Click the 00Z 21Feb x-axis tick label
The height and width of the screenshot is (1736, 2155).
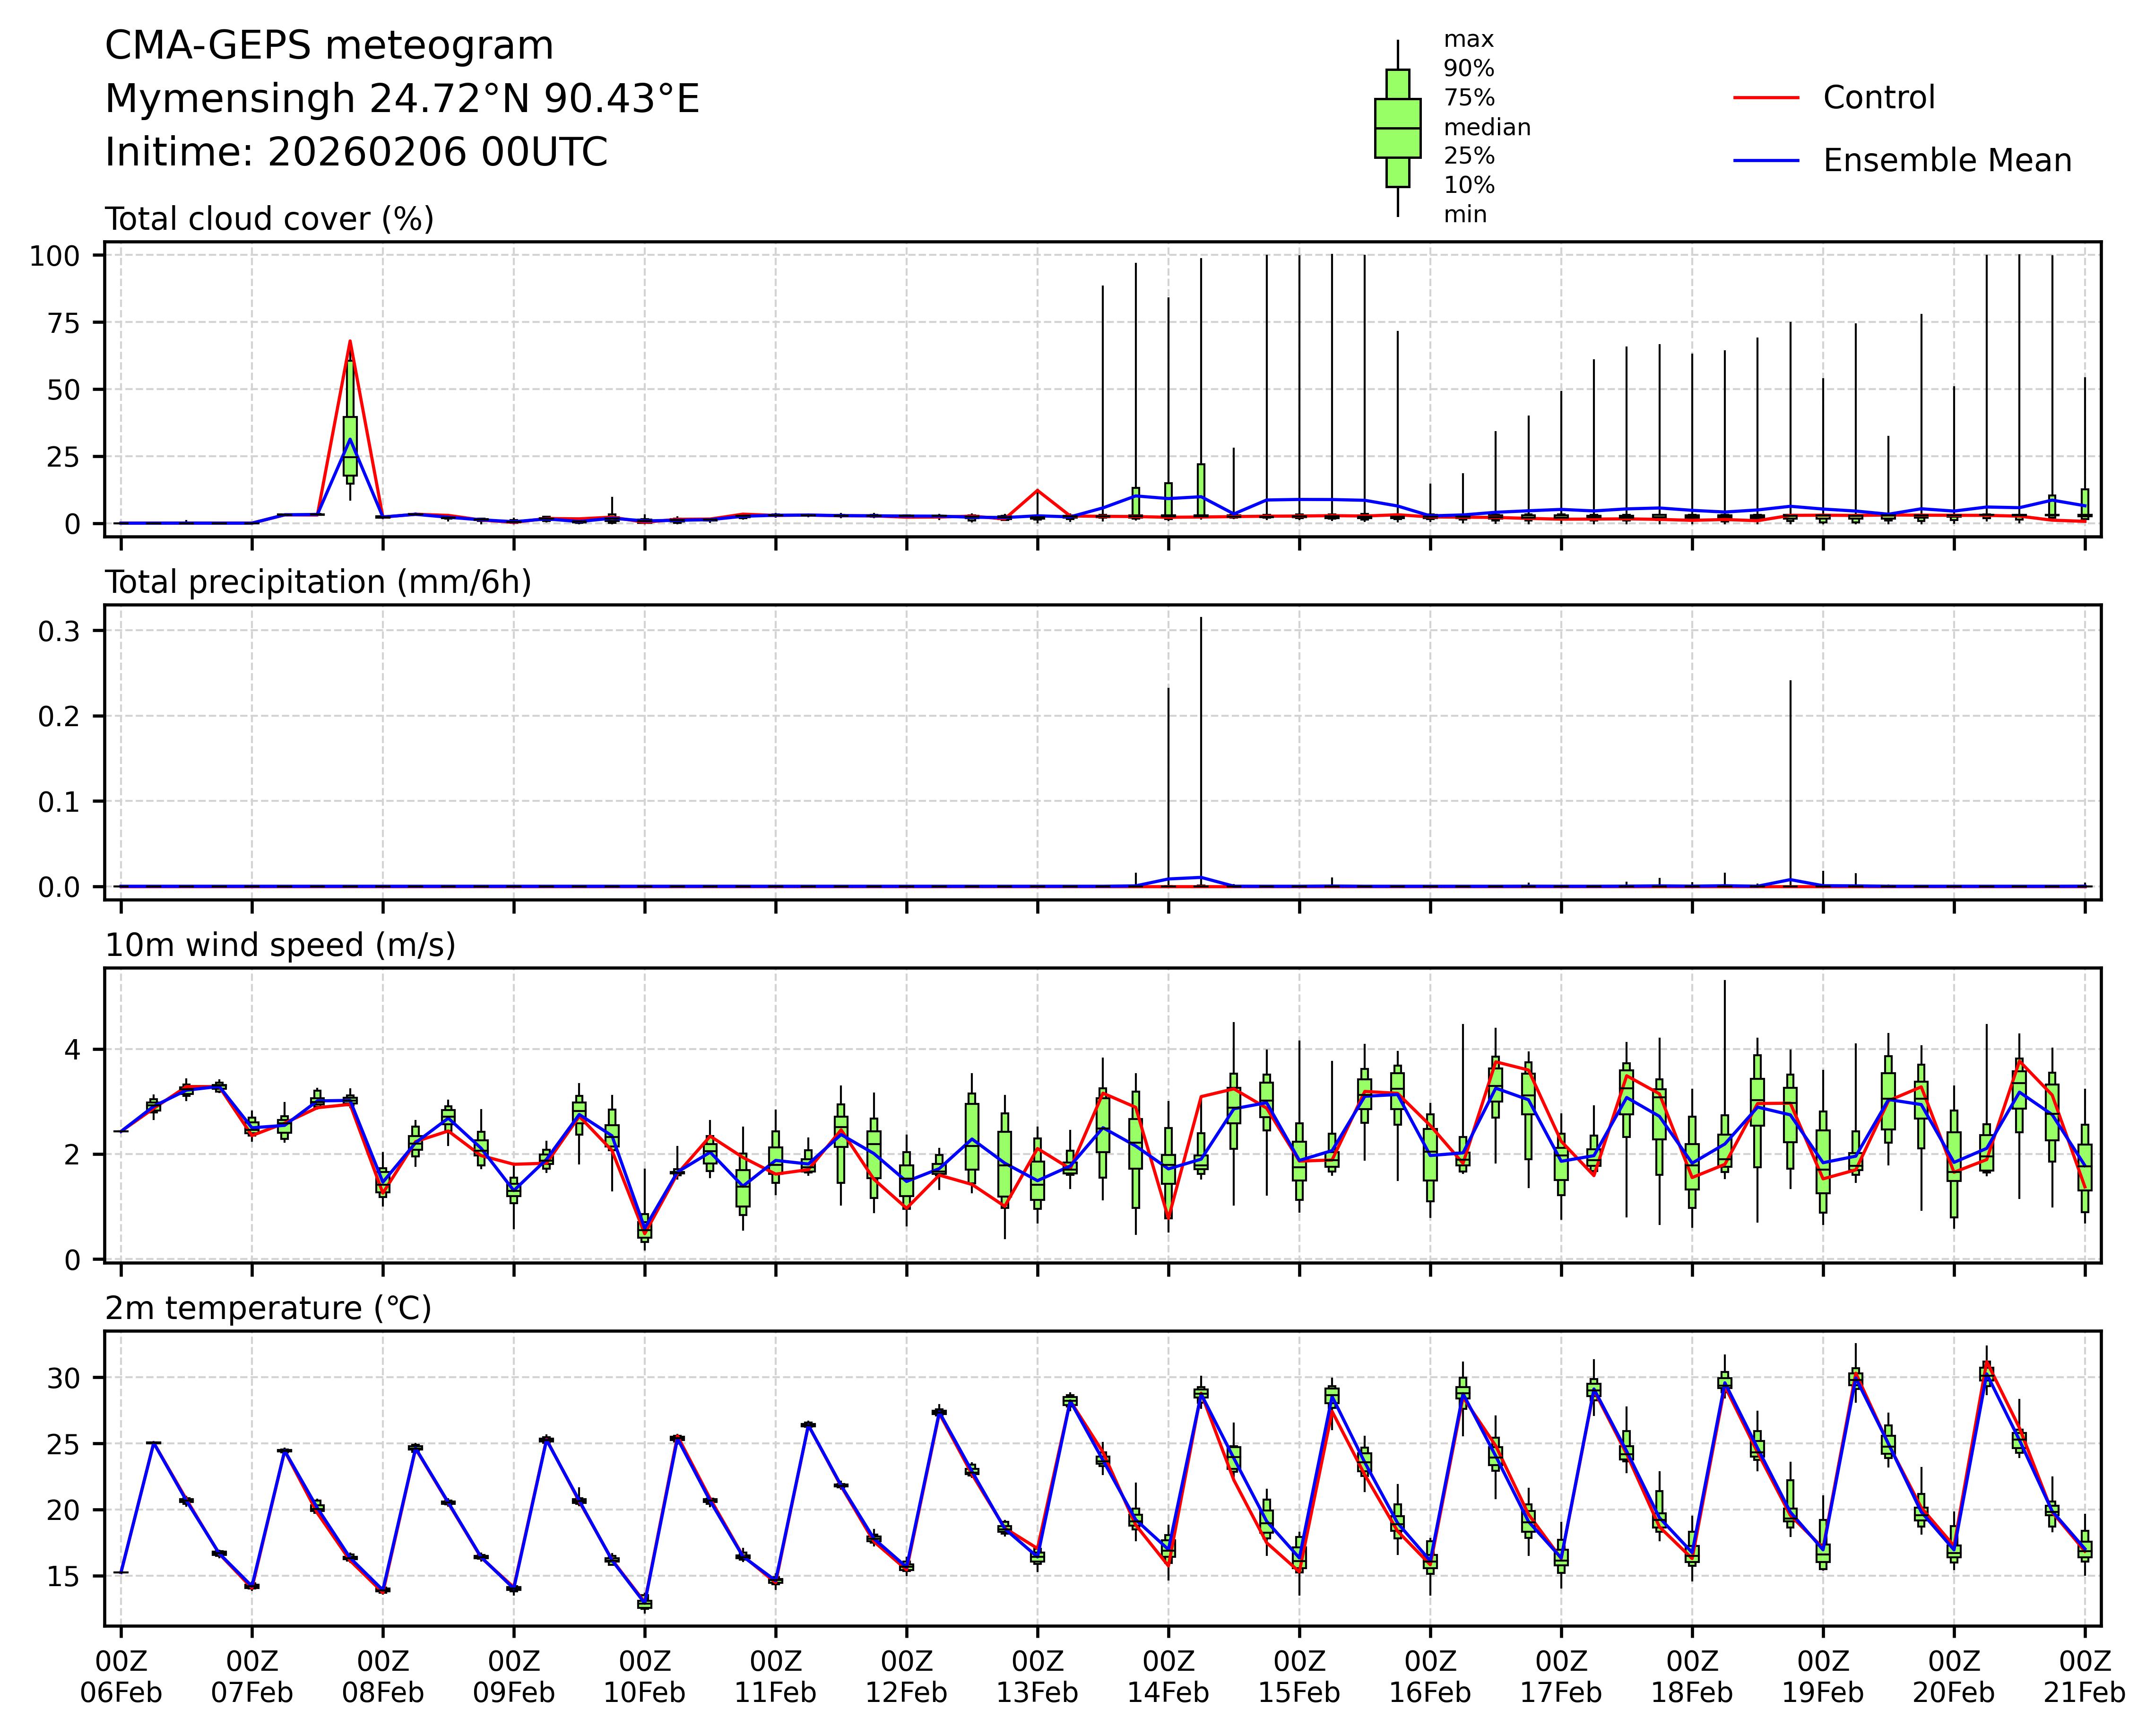pyautogui.click(x=2084, y=1677)
